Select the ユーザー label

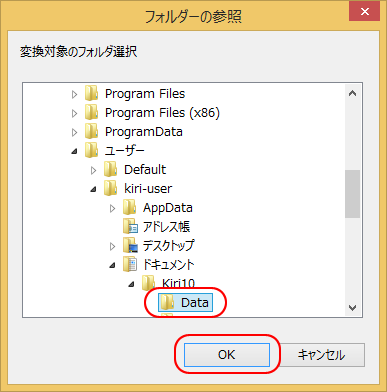pos(124,151)
